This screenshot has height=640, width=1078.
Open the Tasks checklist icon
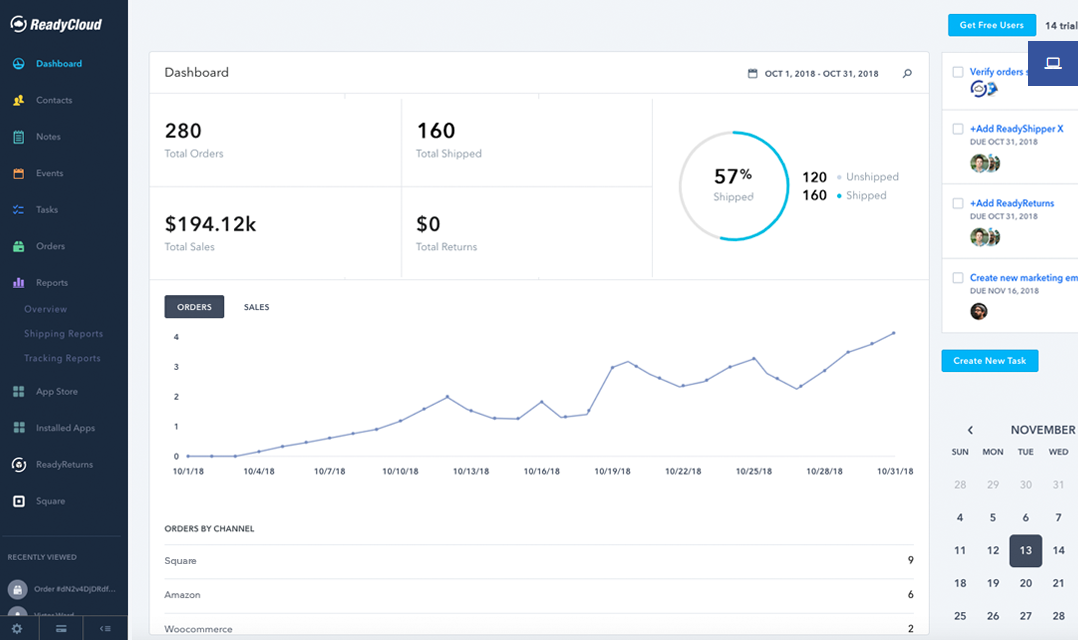tap(19, 210)
